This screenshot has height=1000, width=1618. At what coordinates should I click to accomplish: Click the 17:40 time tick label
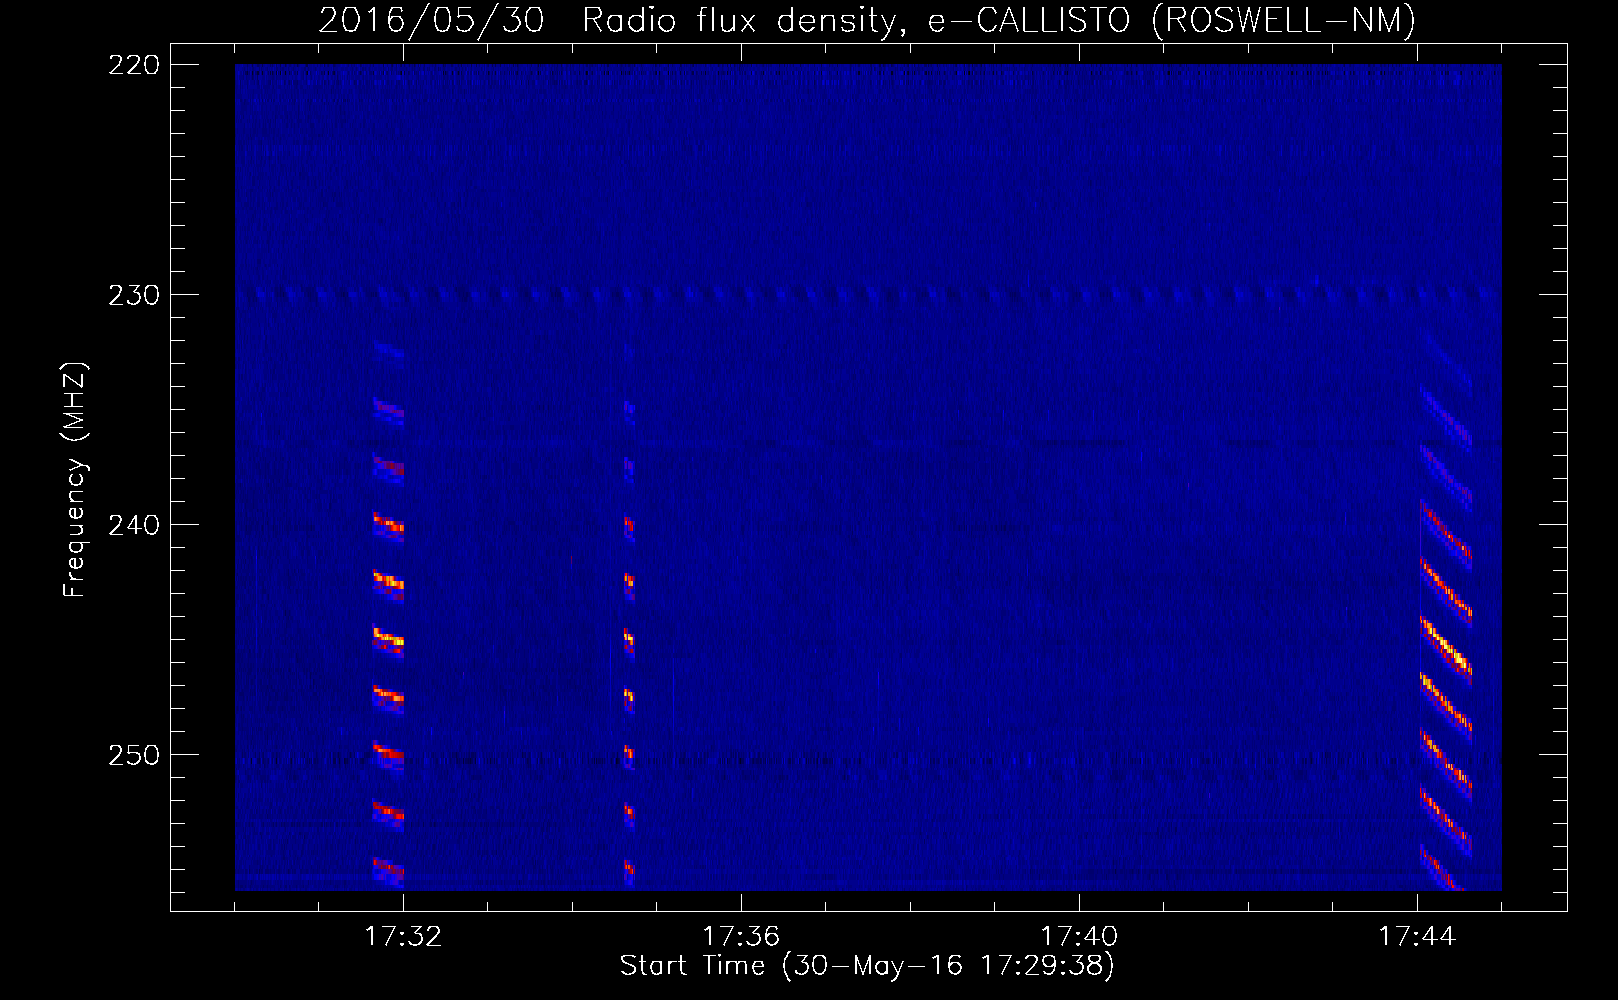[1079, 937]
